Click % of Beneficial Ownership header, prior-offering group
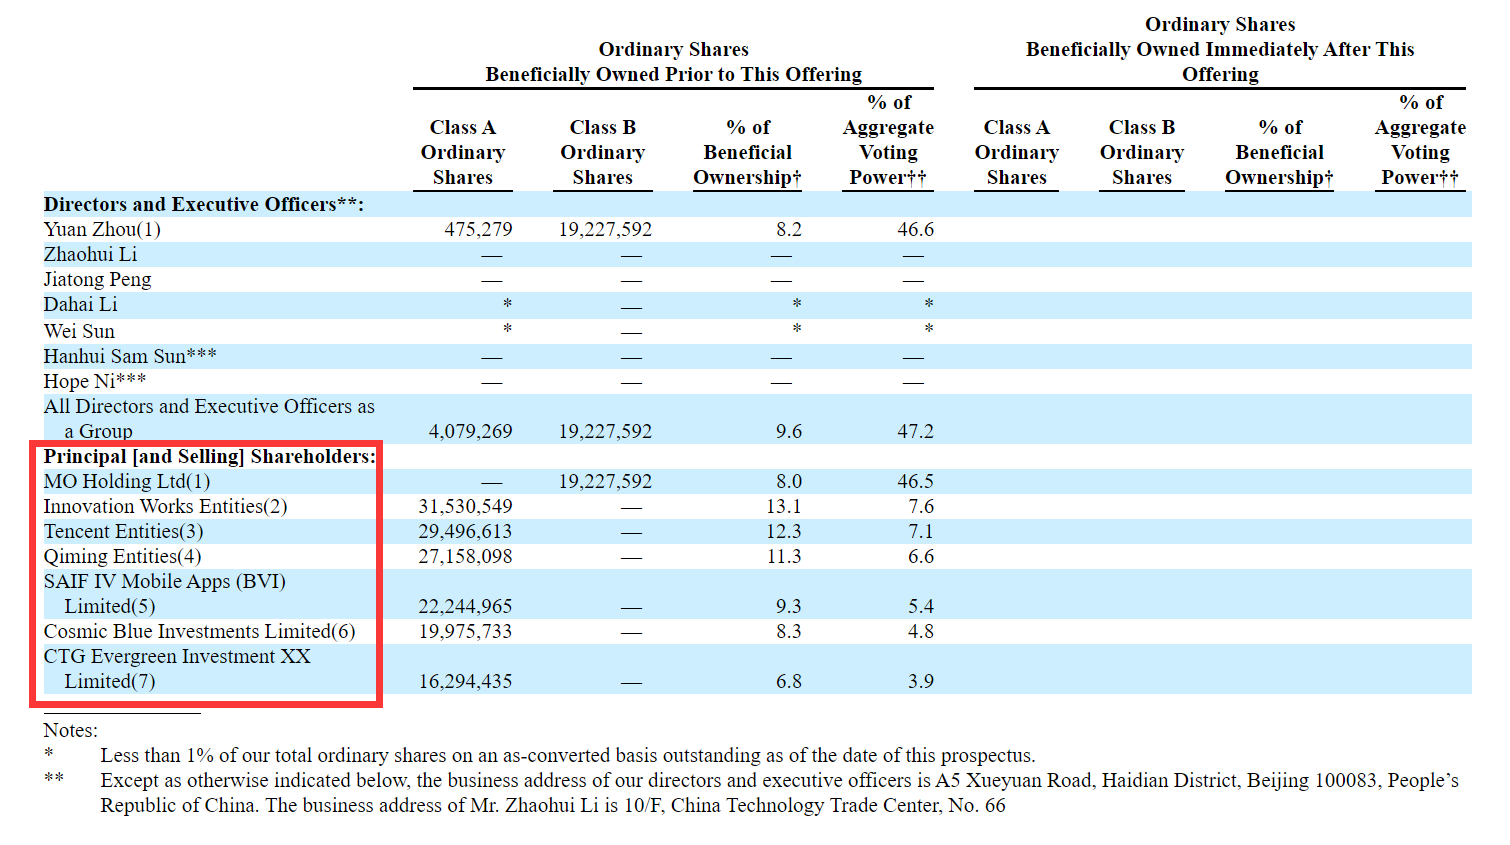1510x845 pixels. tap(748, 153)
